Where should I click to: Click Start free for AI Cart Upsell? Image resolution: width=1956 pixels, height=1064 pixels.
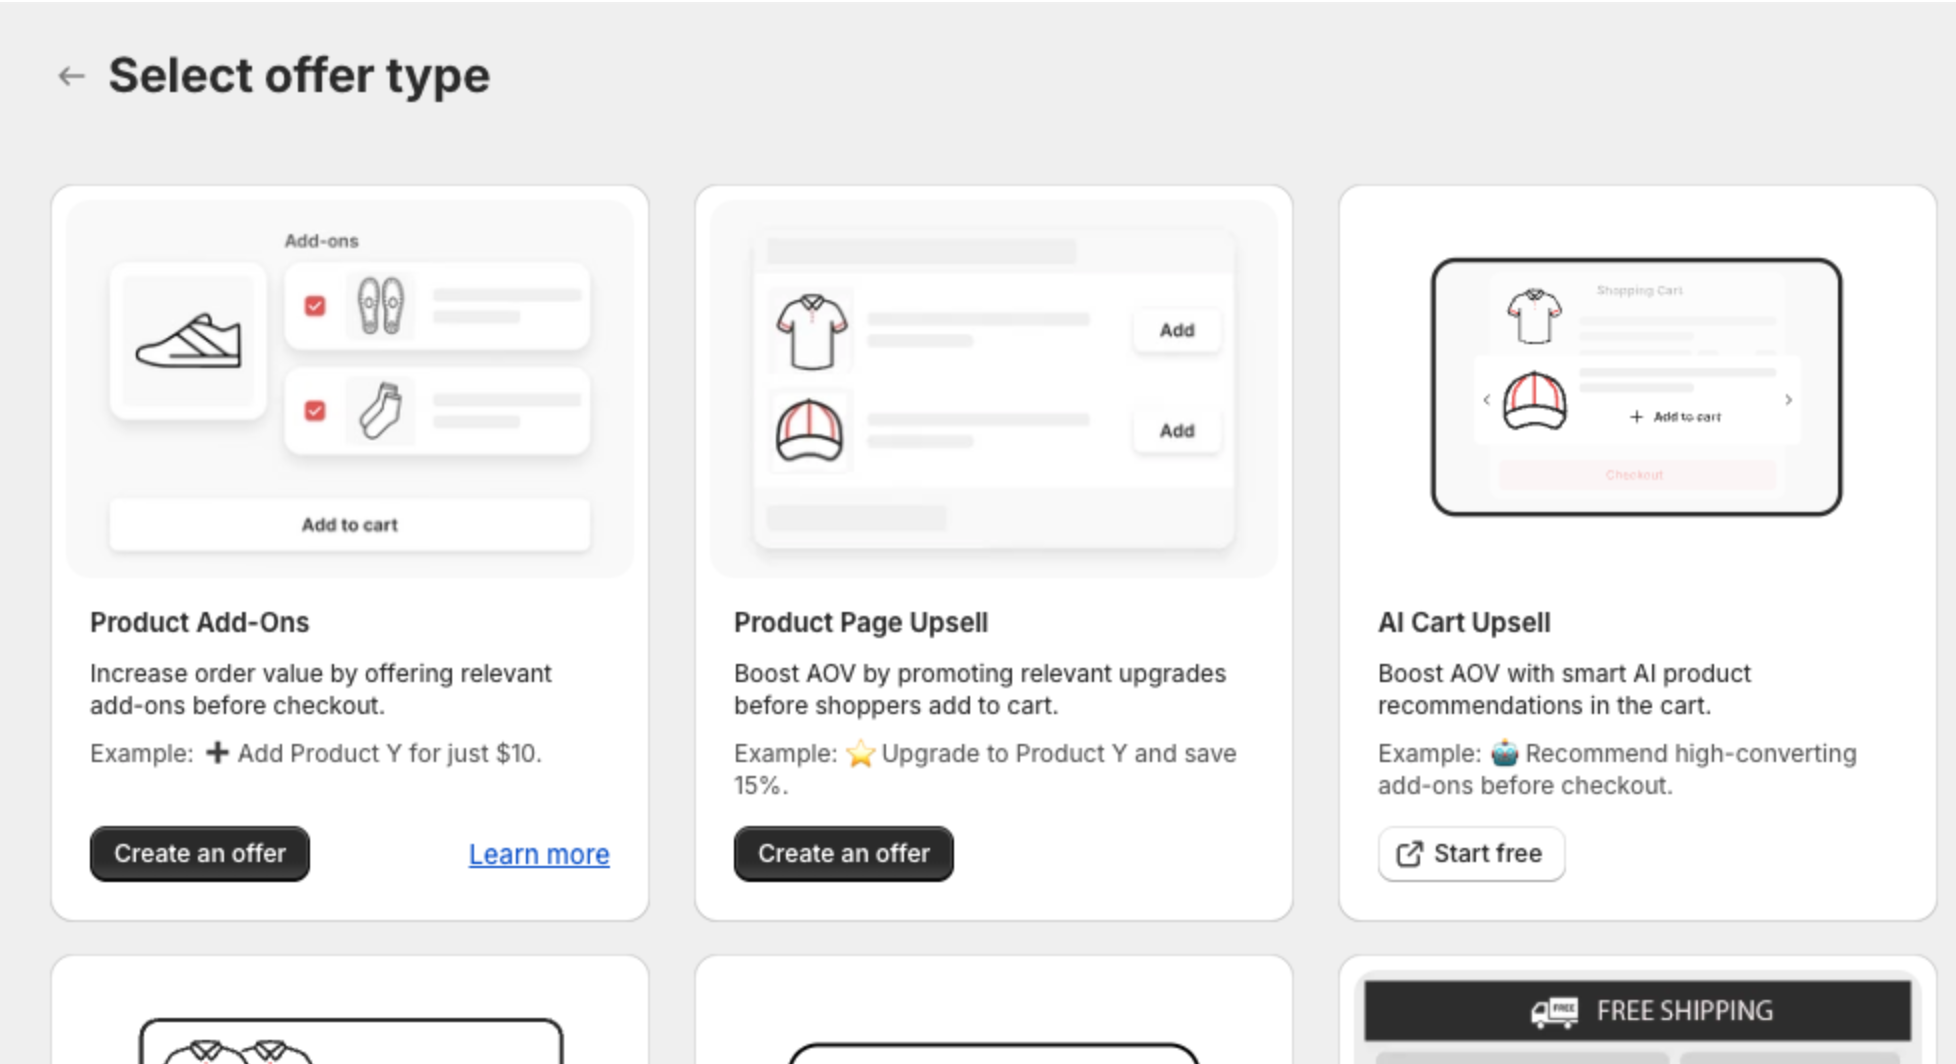1471,853
